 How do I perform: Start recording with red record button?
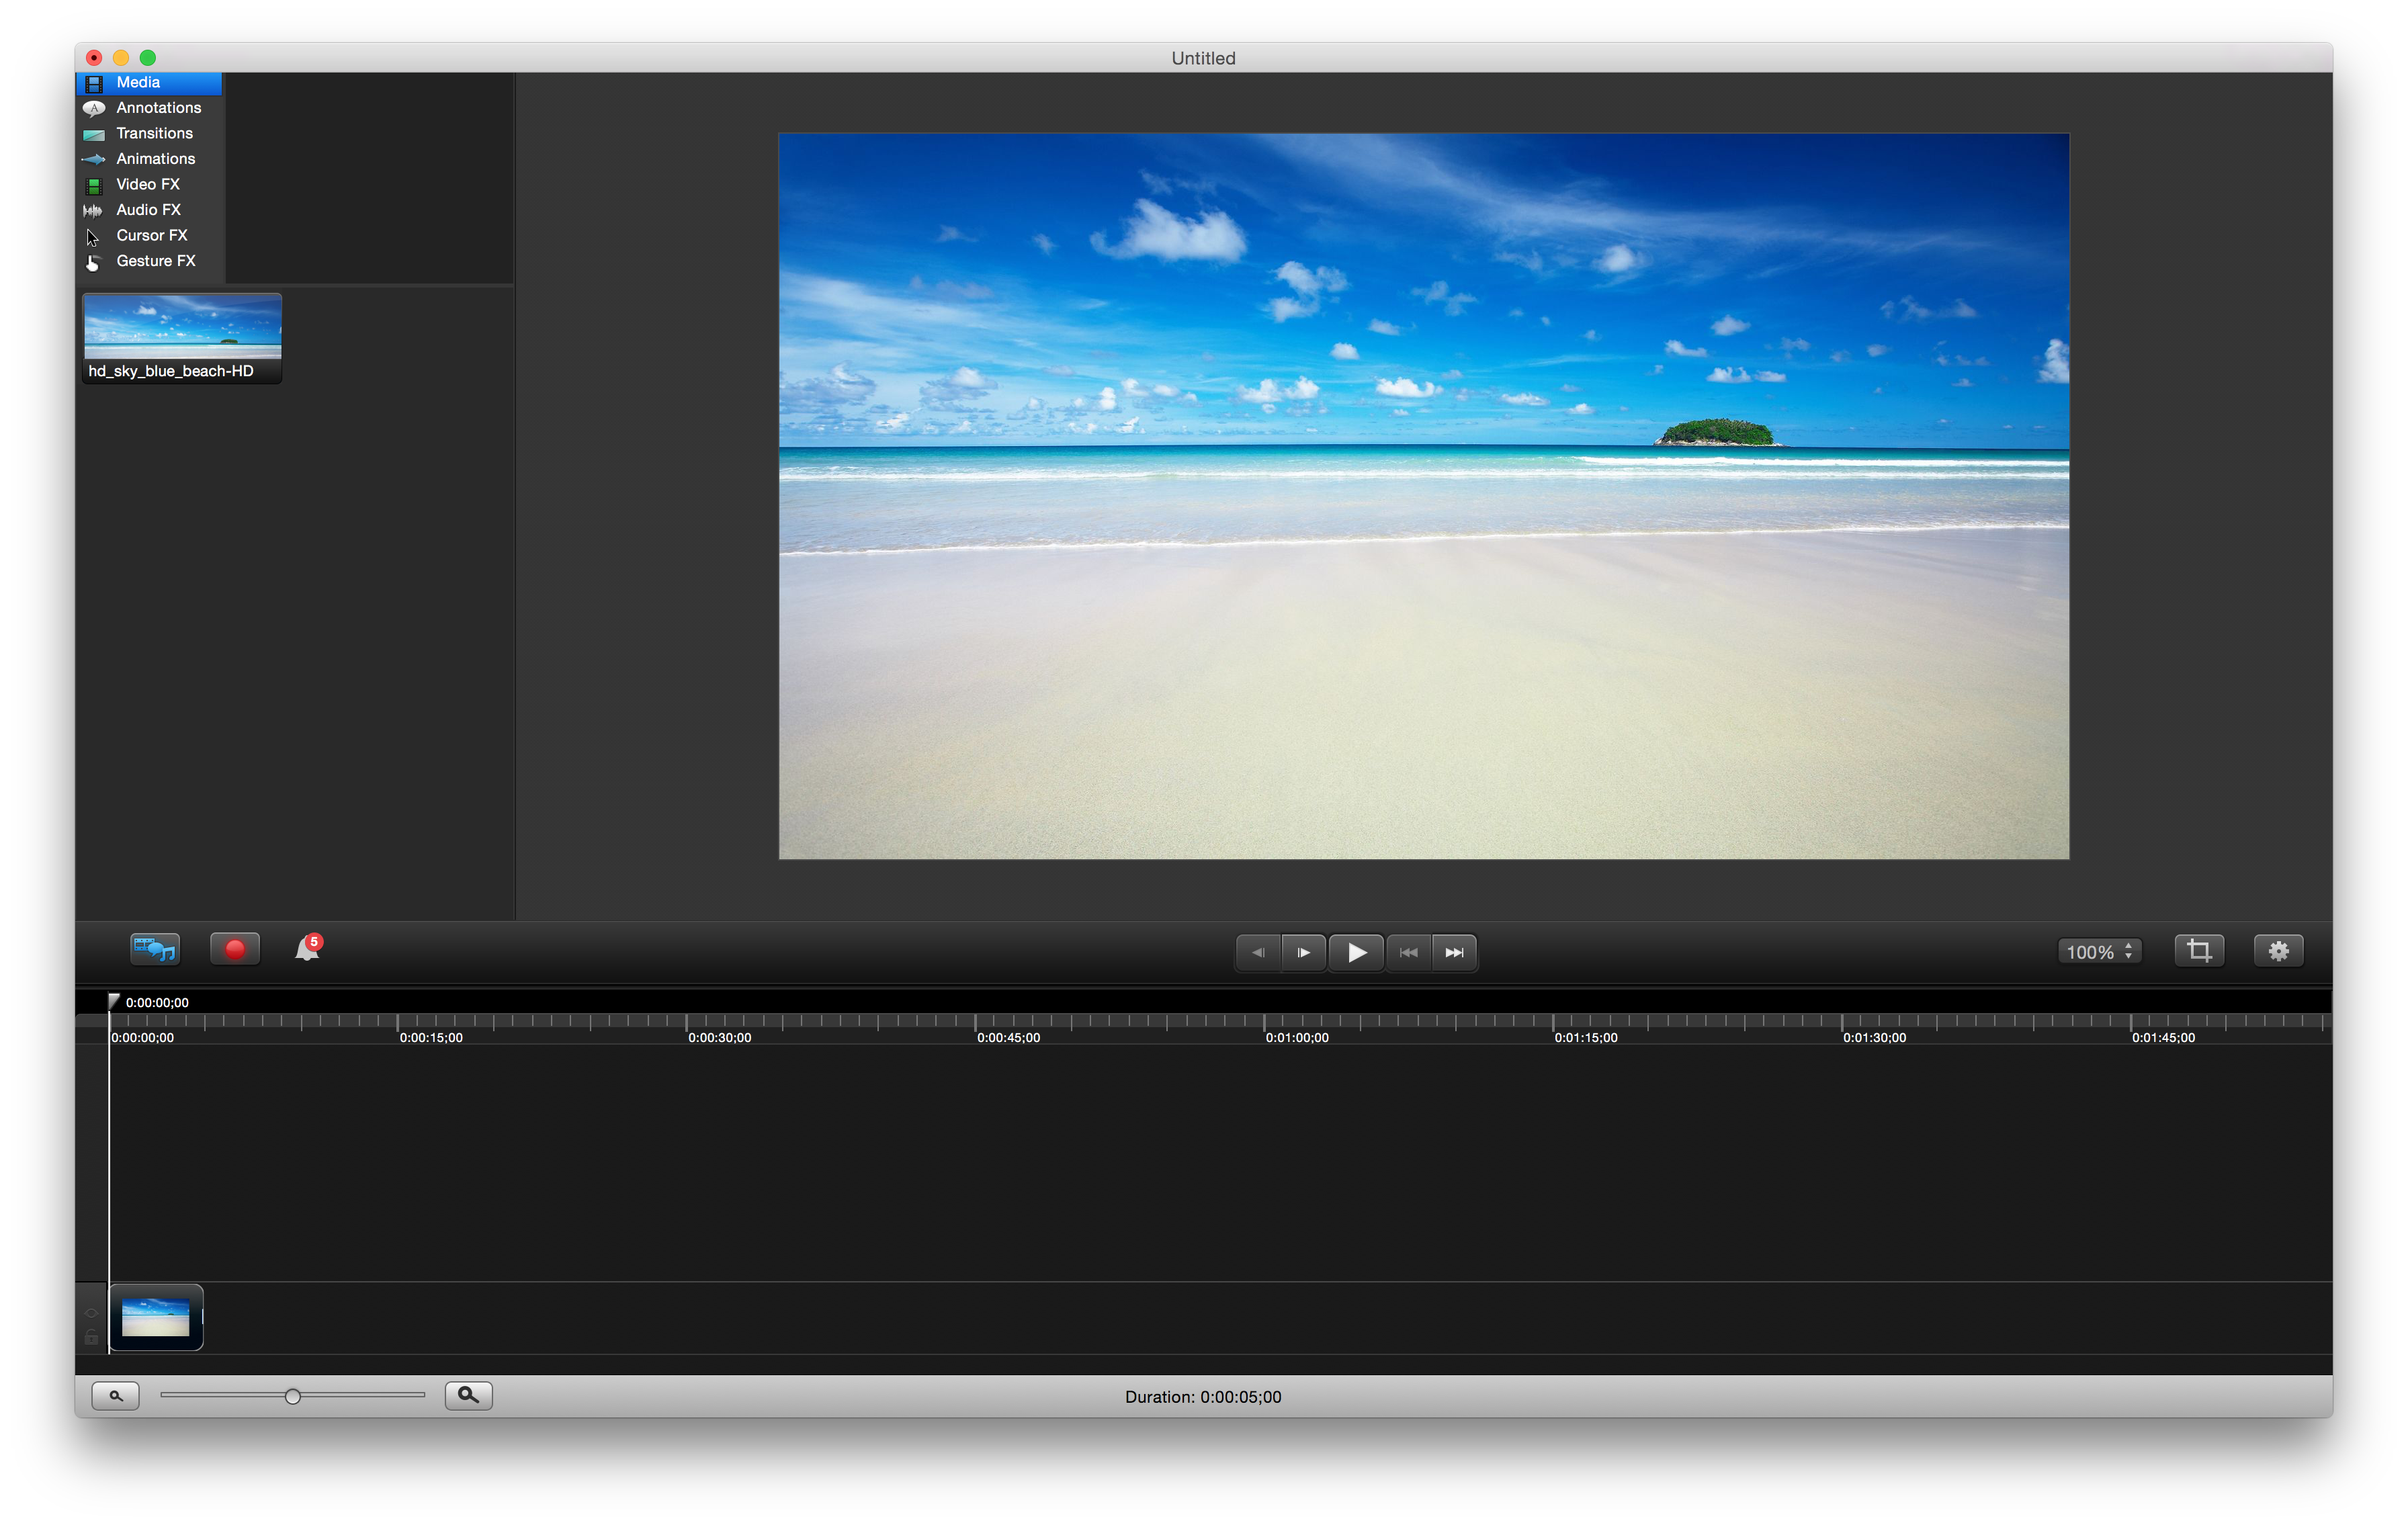tap(235, 949)
